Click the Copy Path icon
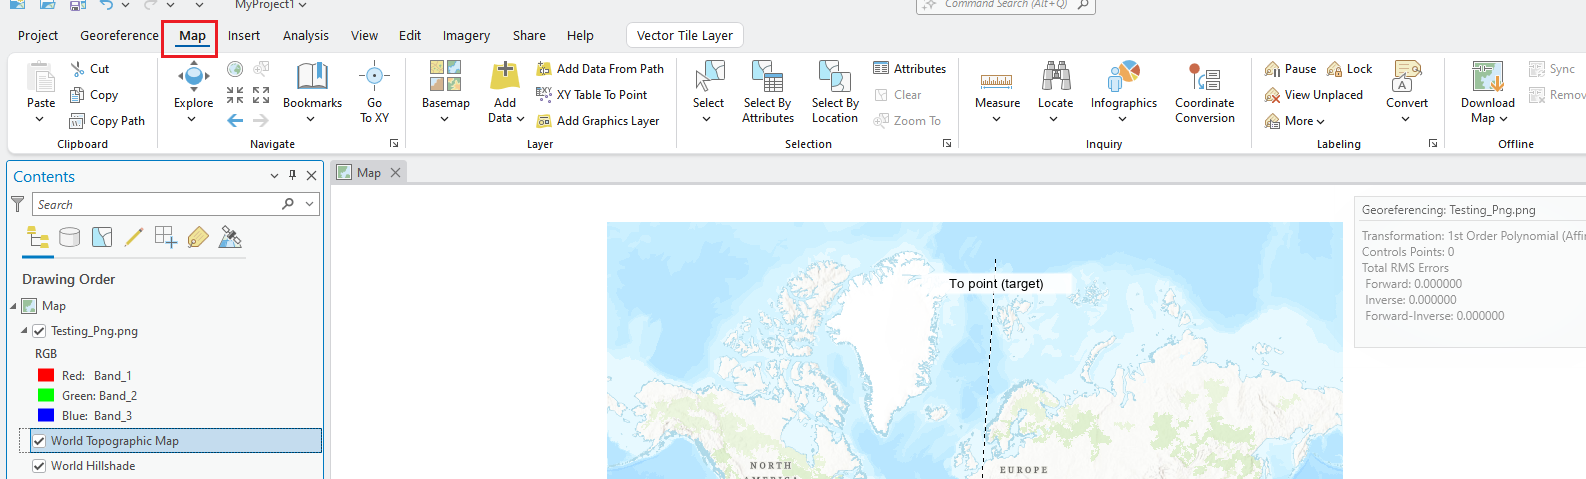 tap(77, 121)
